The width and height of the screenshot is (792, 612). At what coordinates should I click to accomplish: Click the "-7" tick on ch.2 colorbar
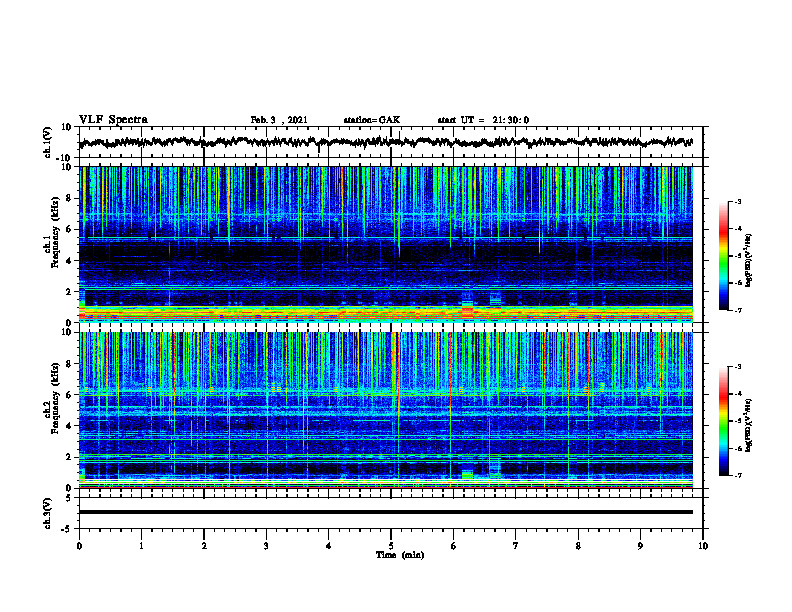[x=738, y=476]
